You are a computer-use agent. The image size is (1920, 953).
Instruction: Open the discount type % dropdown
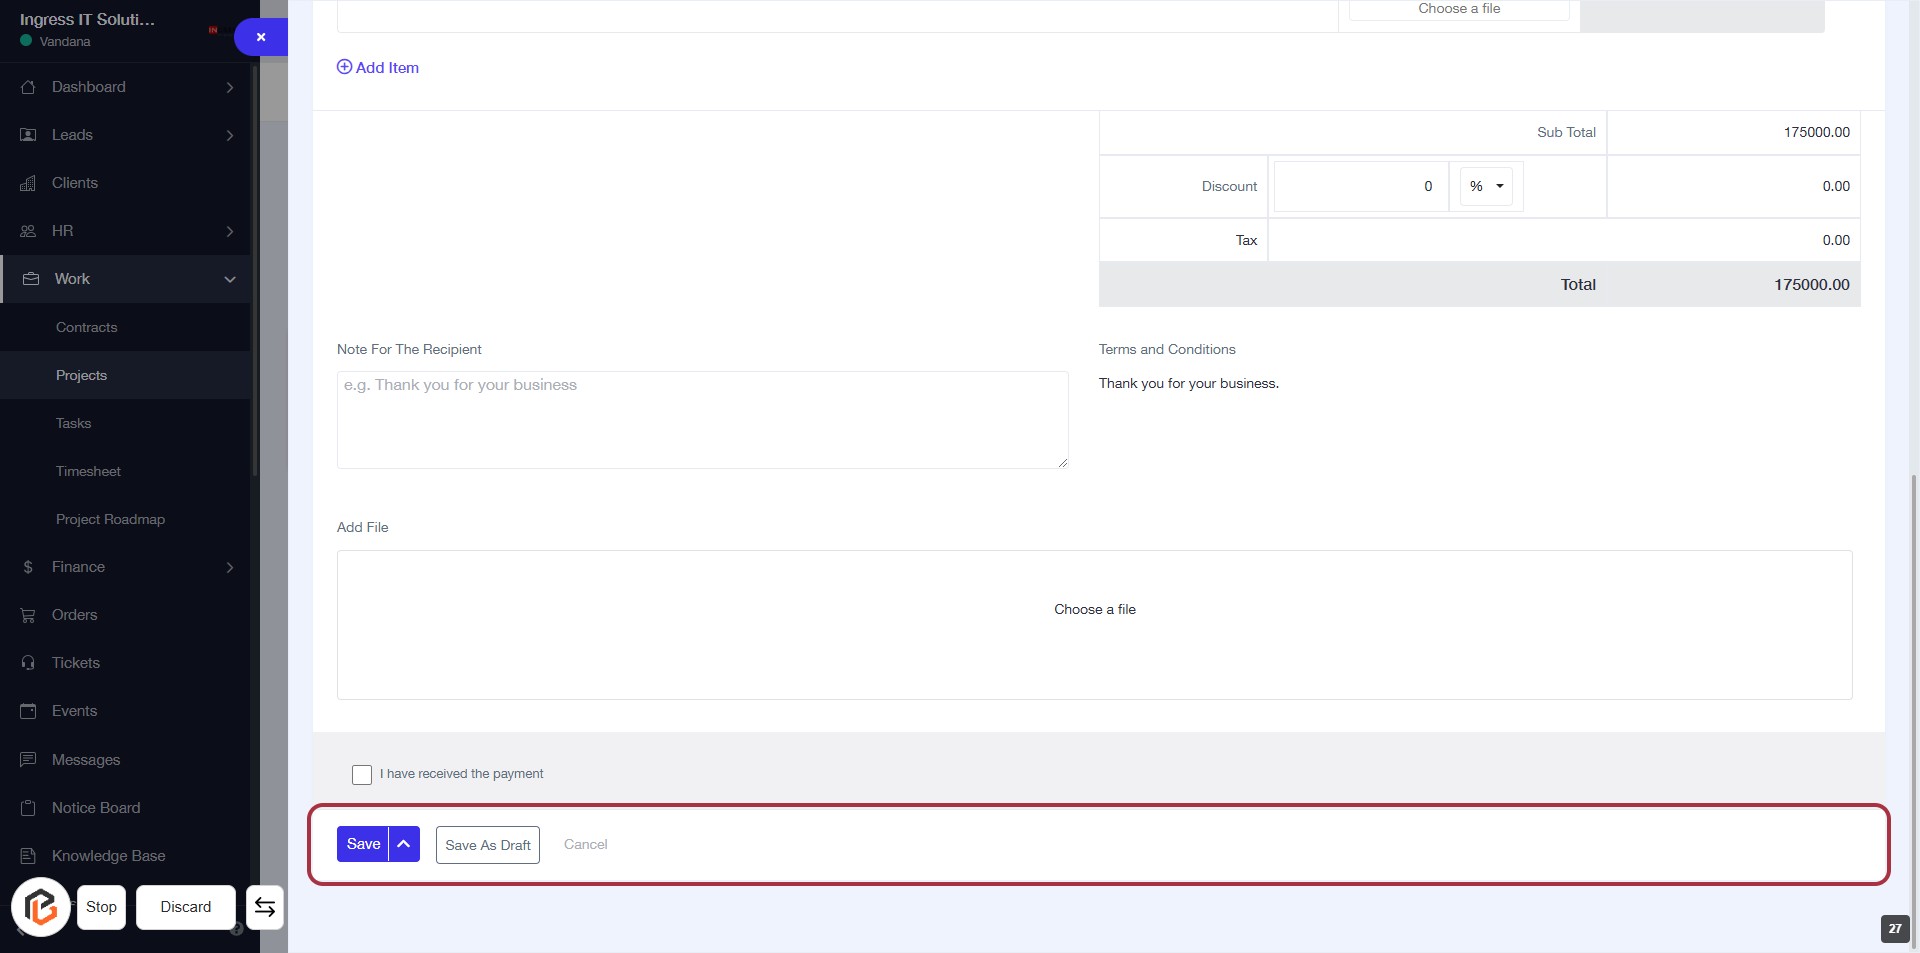pos(1486,186)
